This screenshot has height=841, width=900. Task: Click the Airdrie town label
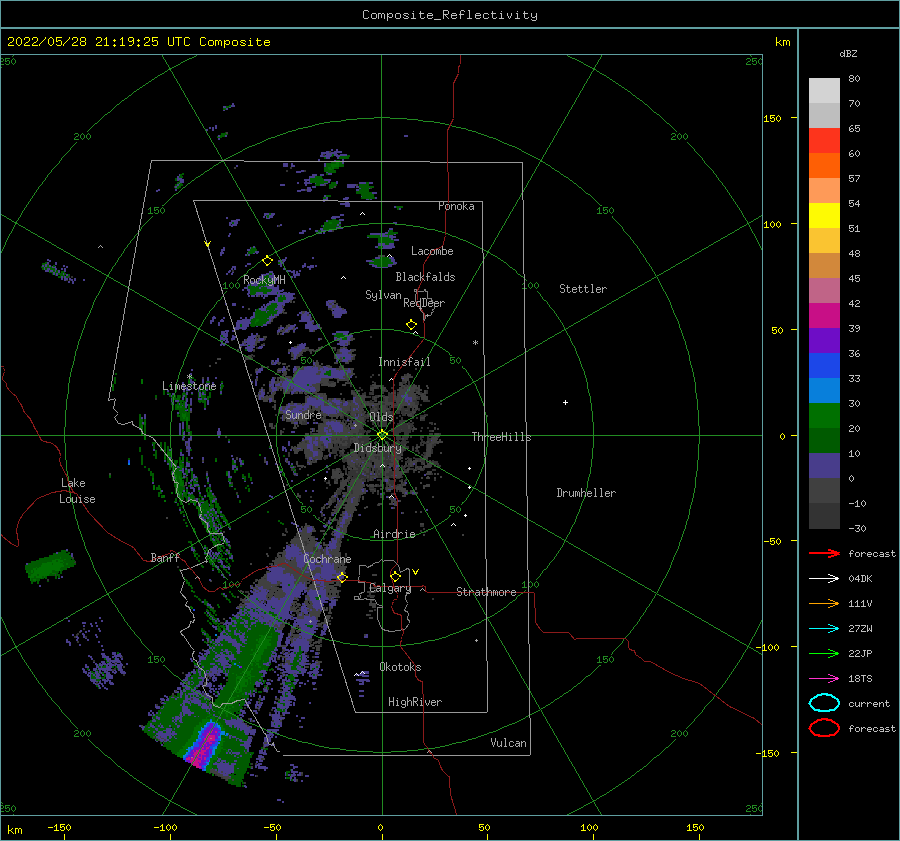pos(394,534)
